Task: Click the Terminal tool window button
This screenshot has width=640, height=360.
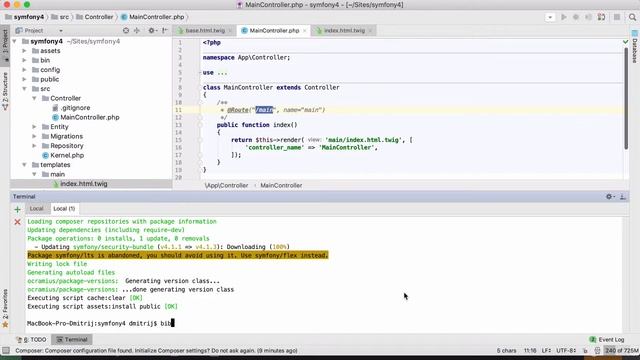Action: coord(72,340)
